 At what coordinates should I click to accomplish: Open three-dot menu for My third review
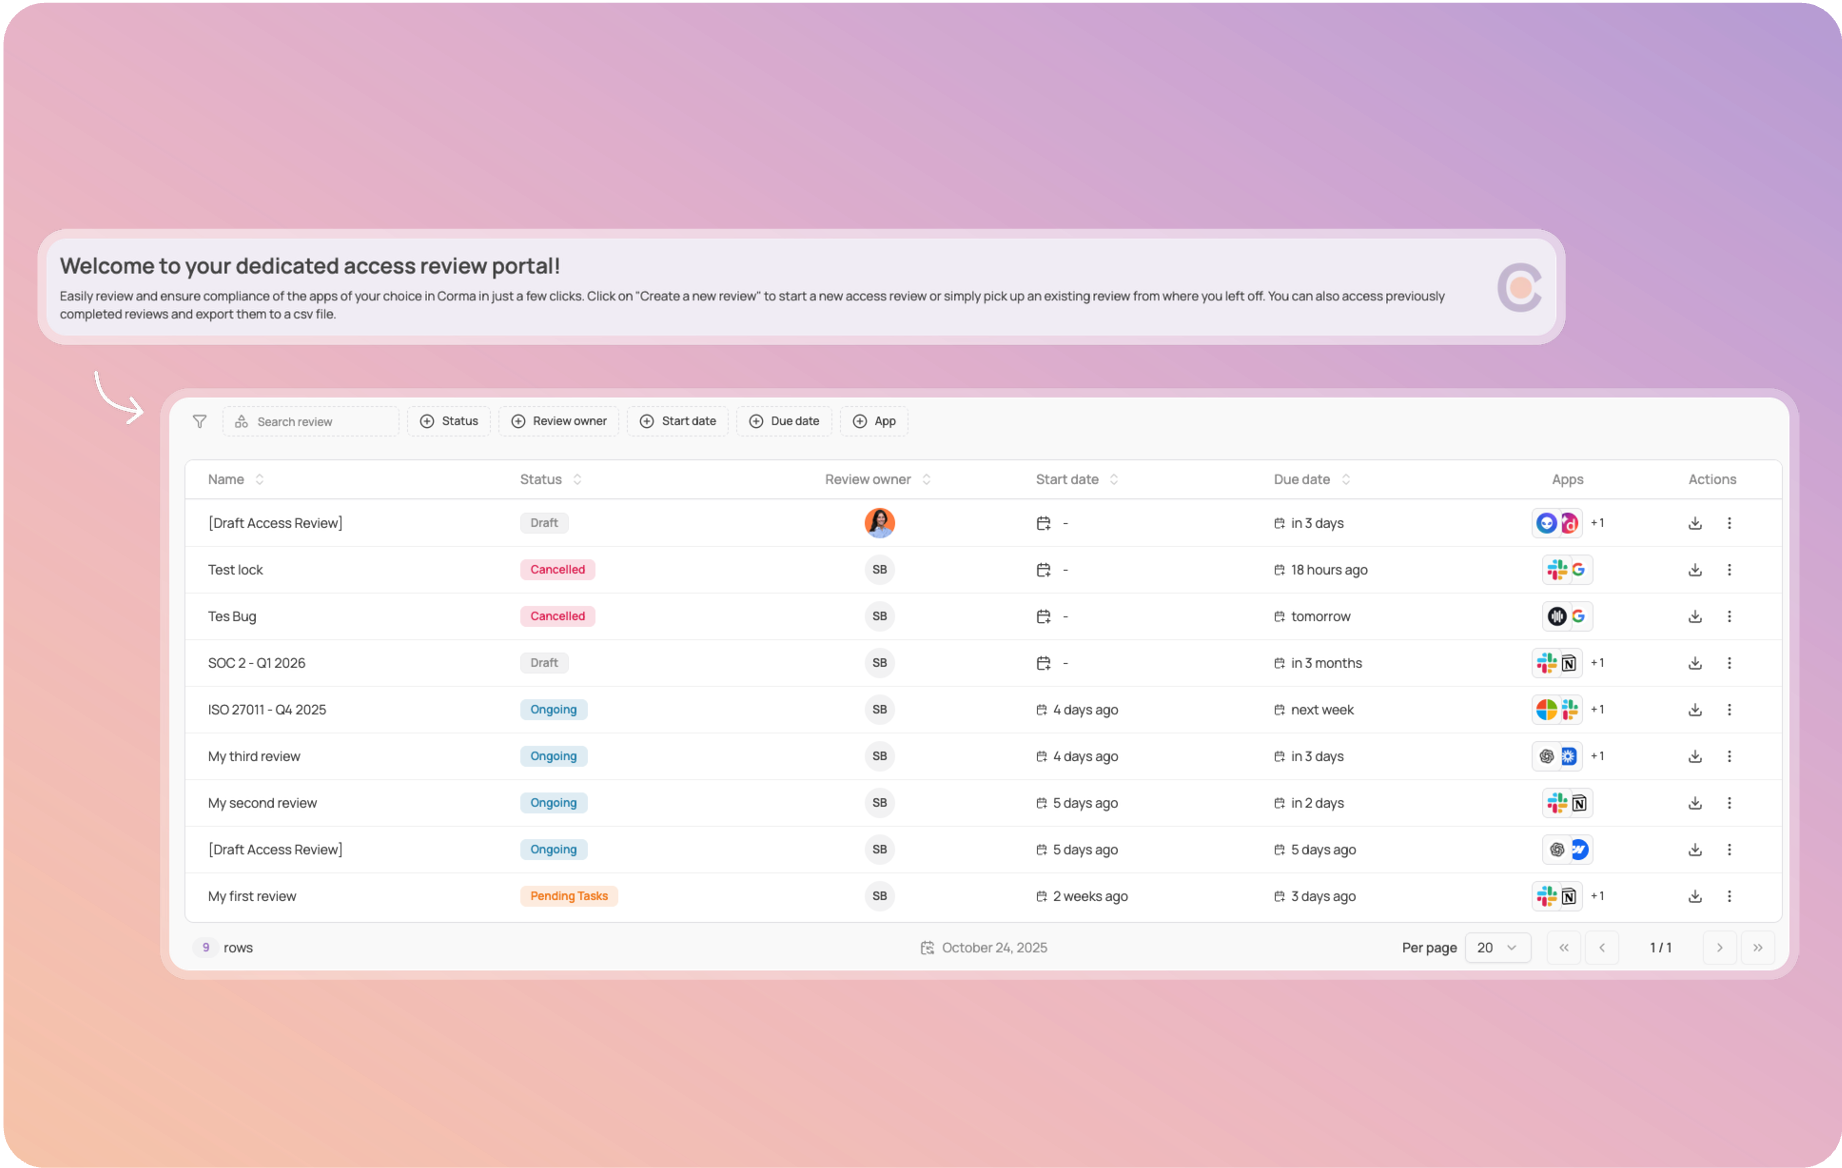[x=1729, y=757]
